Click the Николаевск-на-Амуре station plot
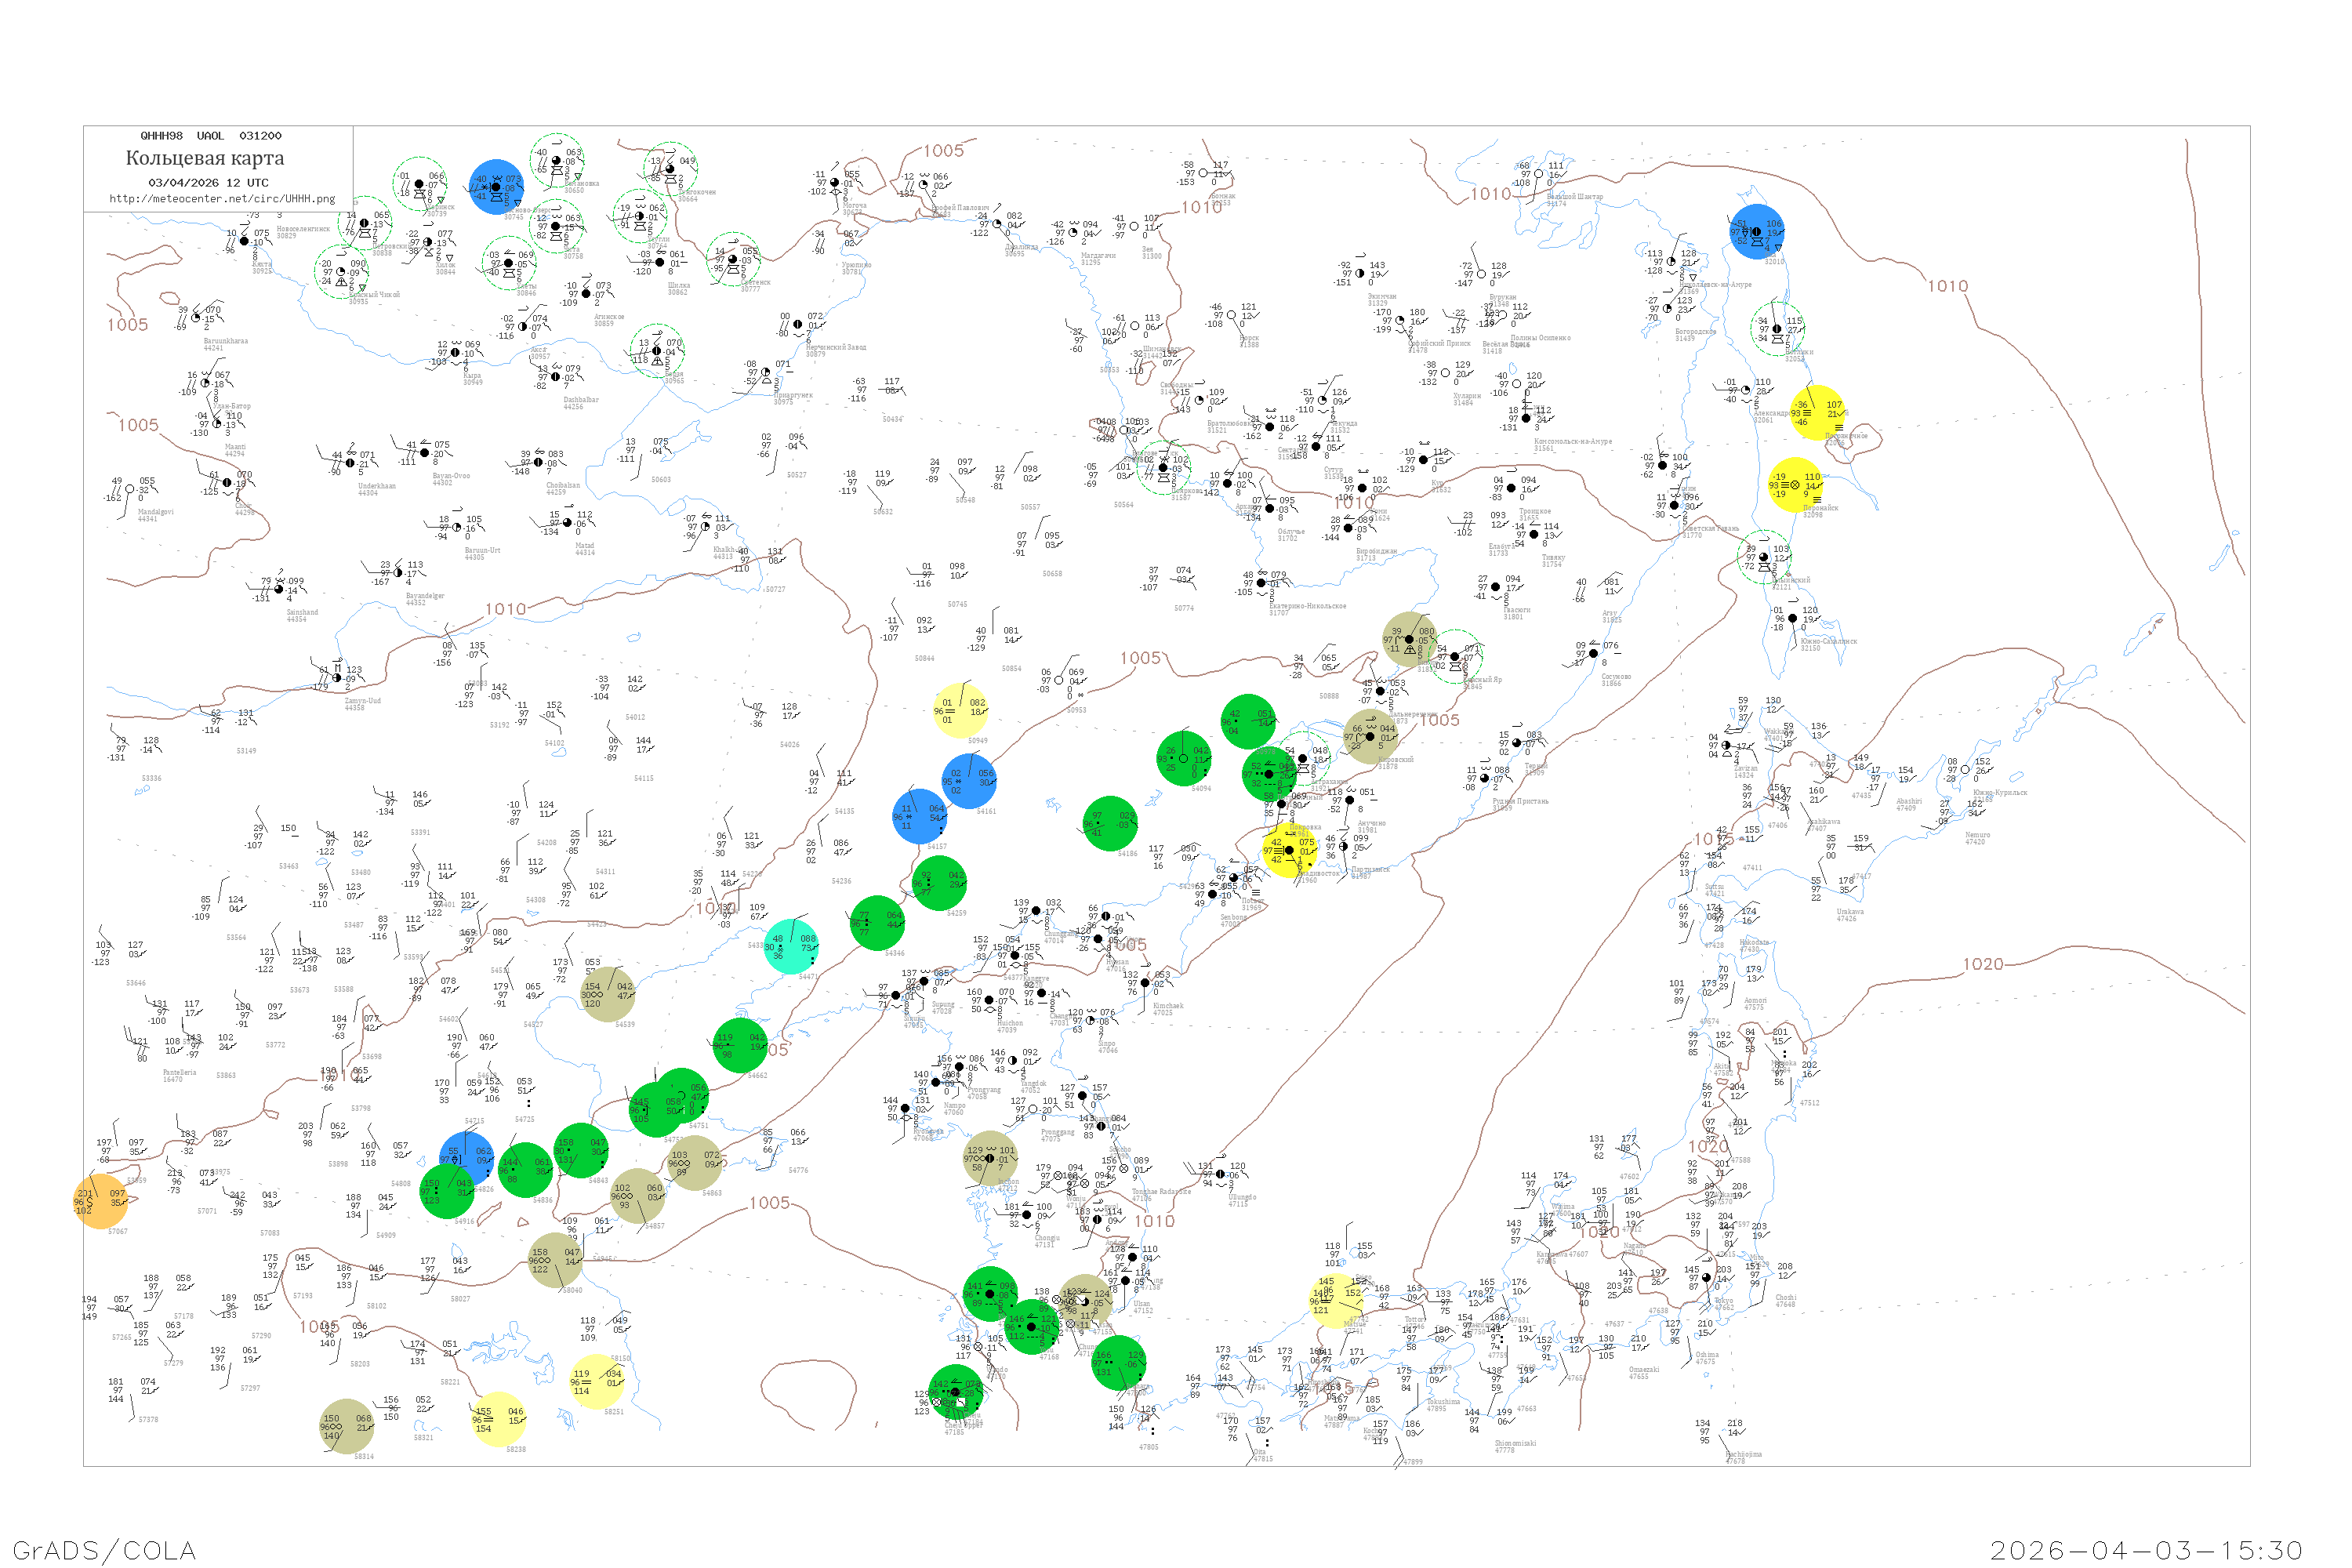2352x1568 pixels. point(1673,262)
